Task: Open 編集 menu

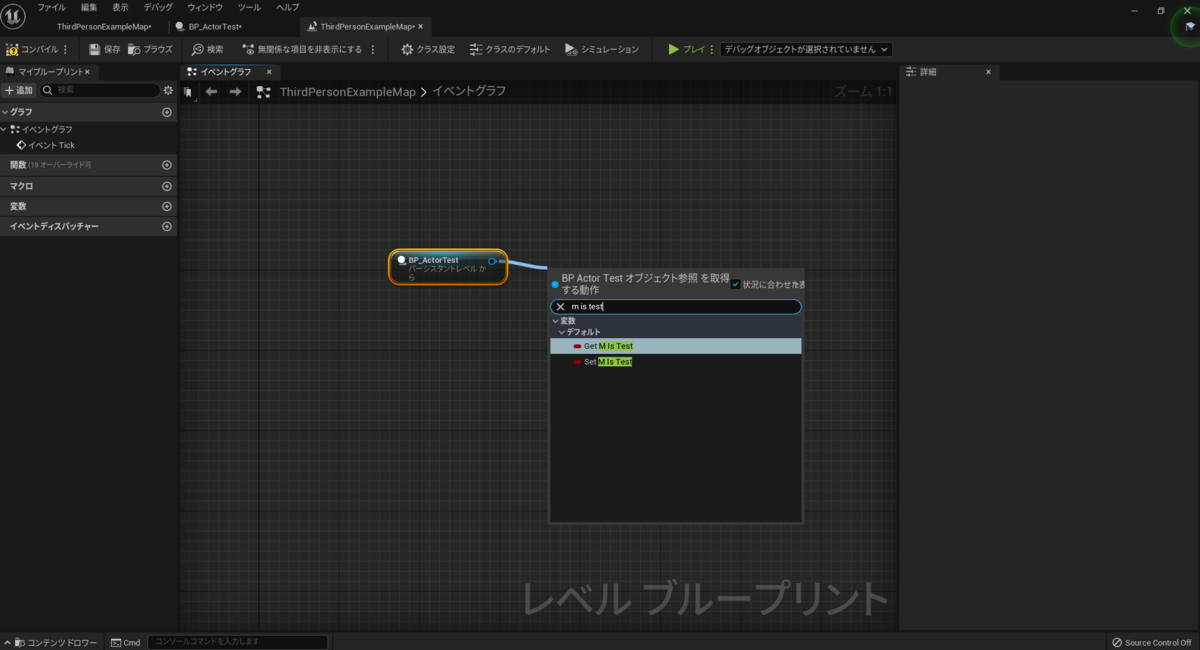Action: click(x=89, y=7)
